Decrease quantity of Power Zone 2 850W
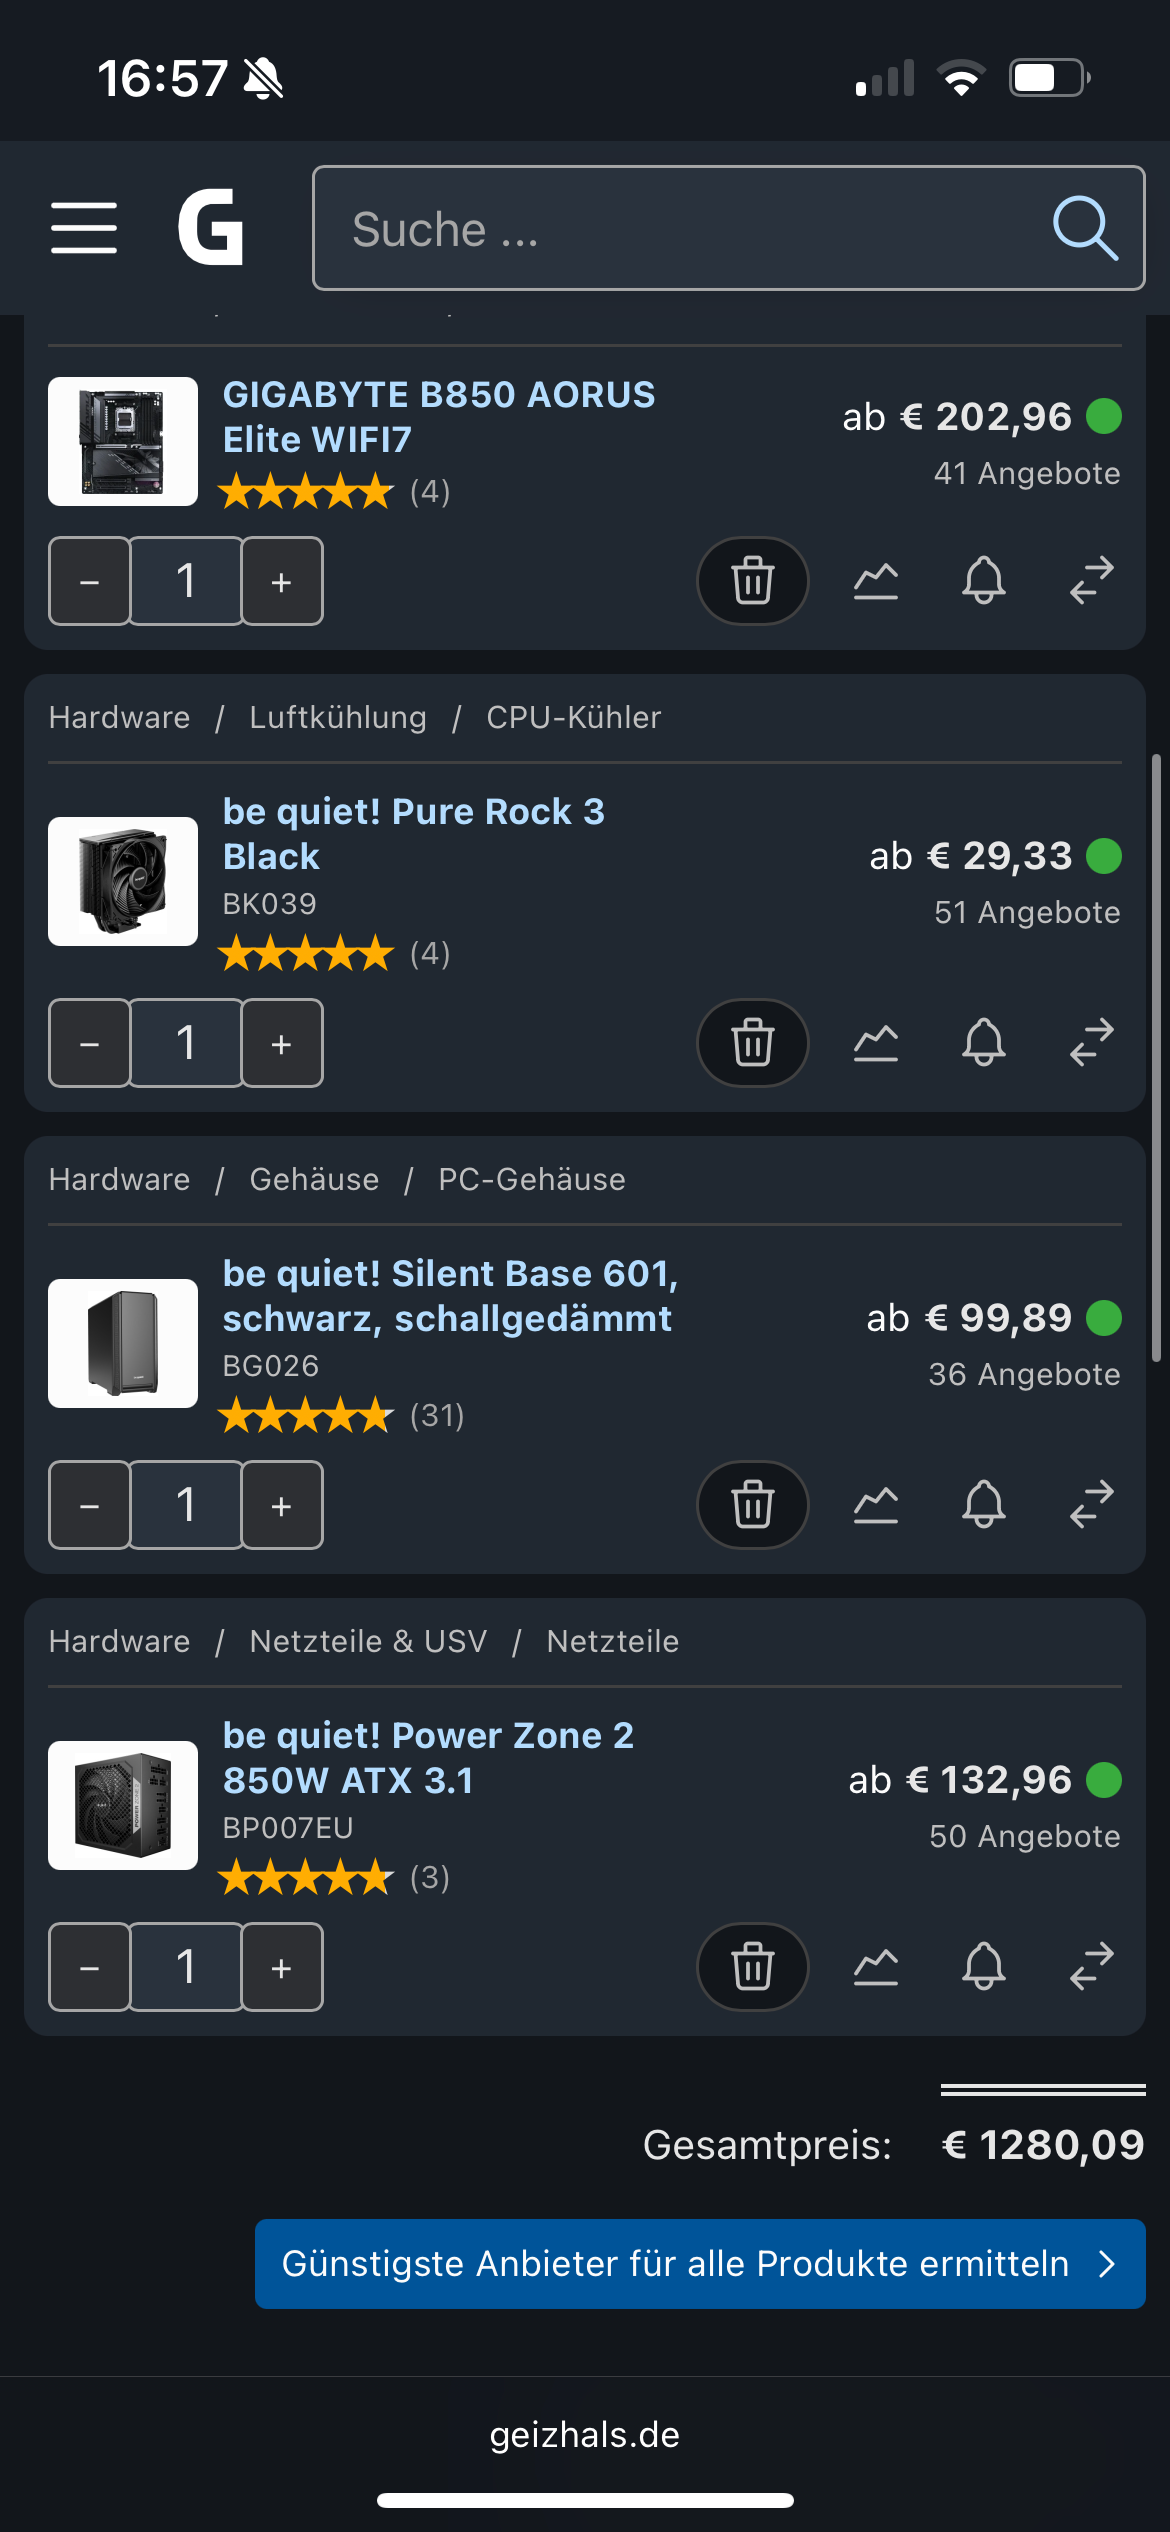This screenshot has height=2532, width=1170. coord(89,1967)
